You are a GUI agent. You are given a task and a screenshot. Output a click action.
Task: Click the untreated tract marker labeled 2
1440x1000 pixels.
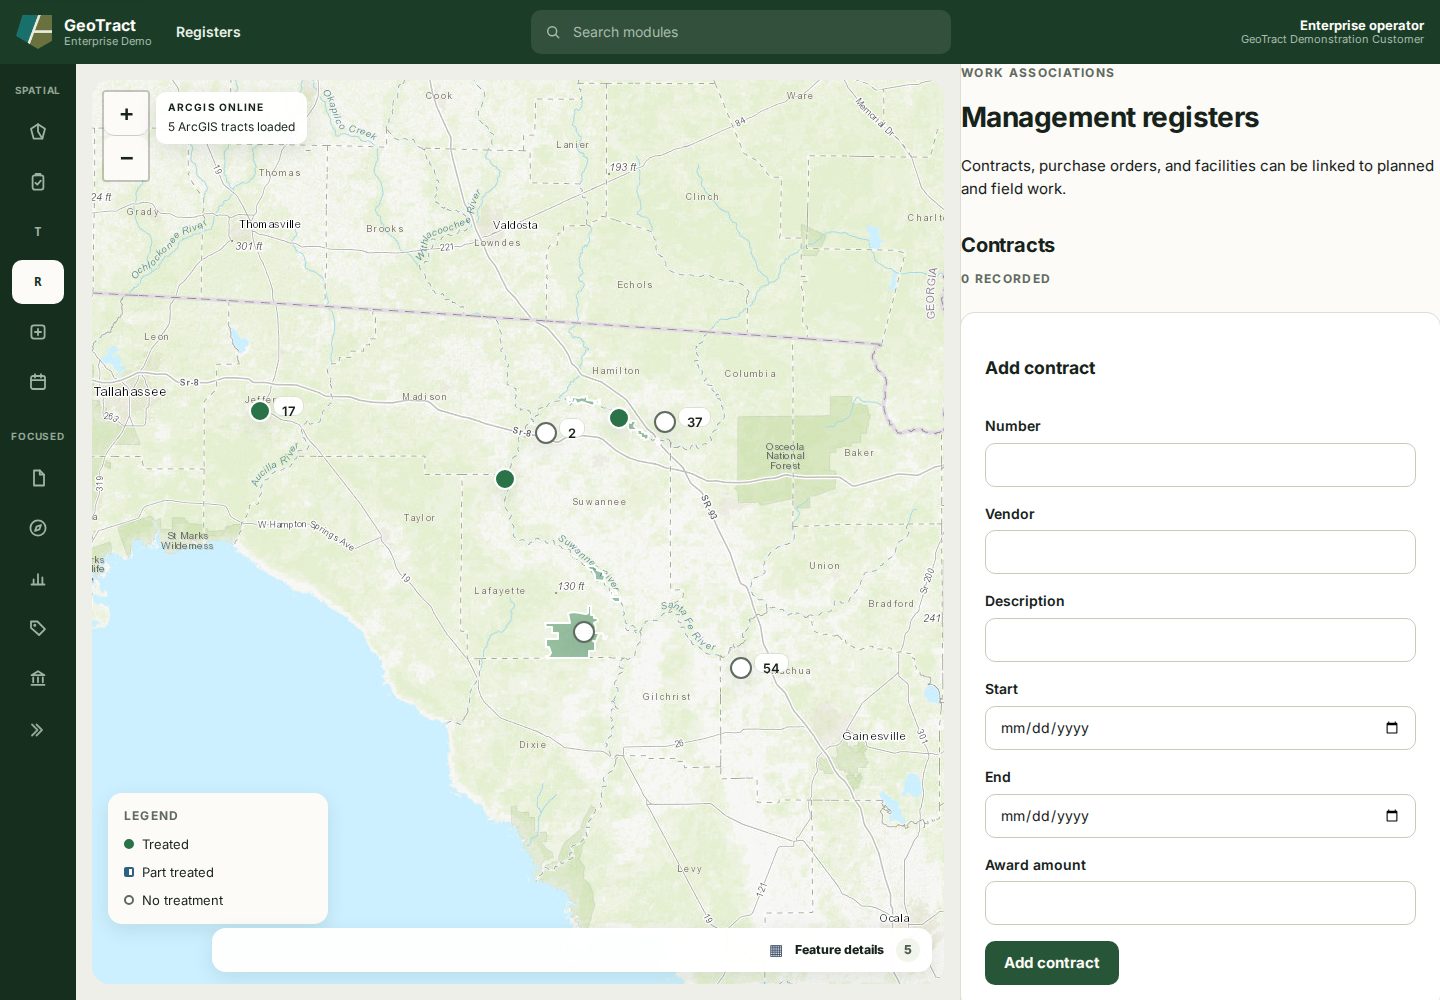pyautogui.click(x=546, y=433)
